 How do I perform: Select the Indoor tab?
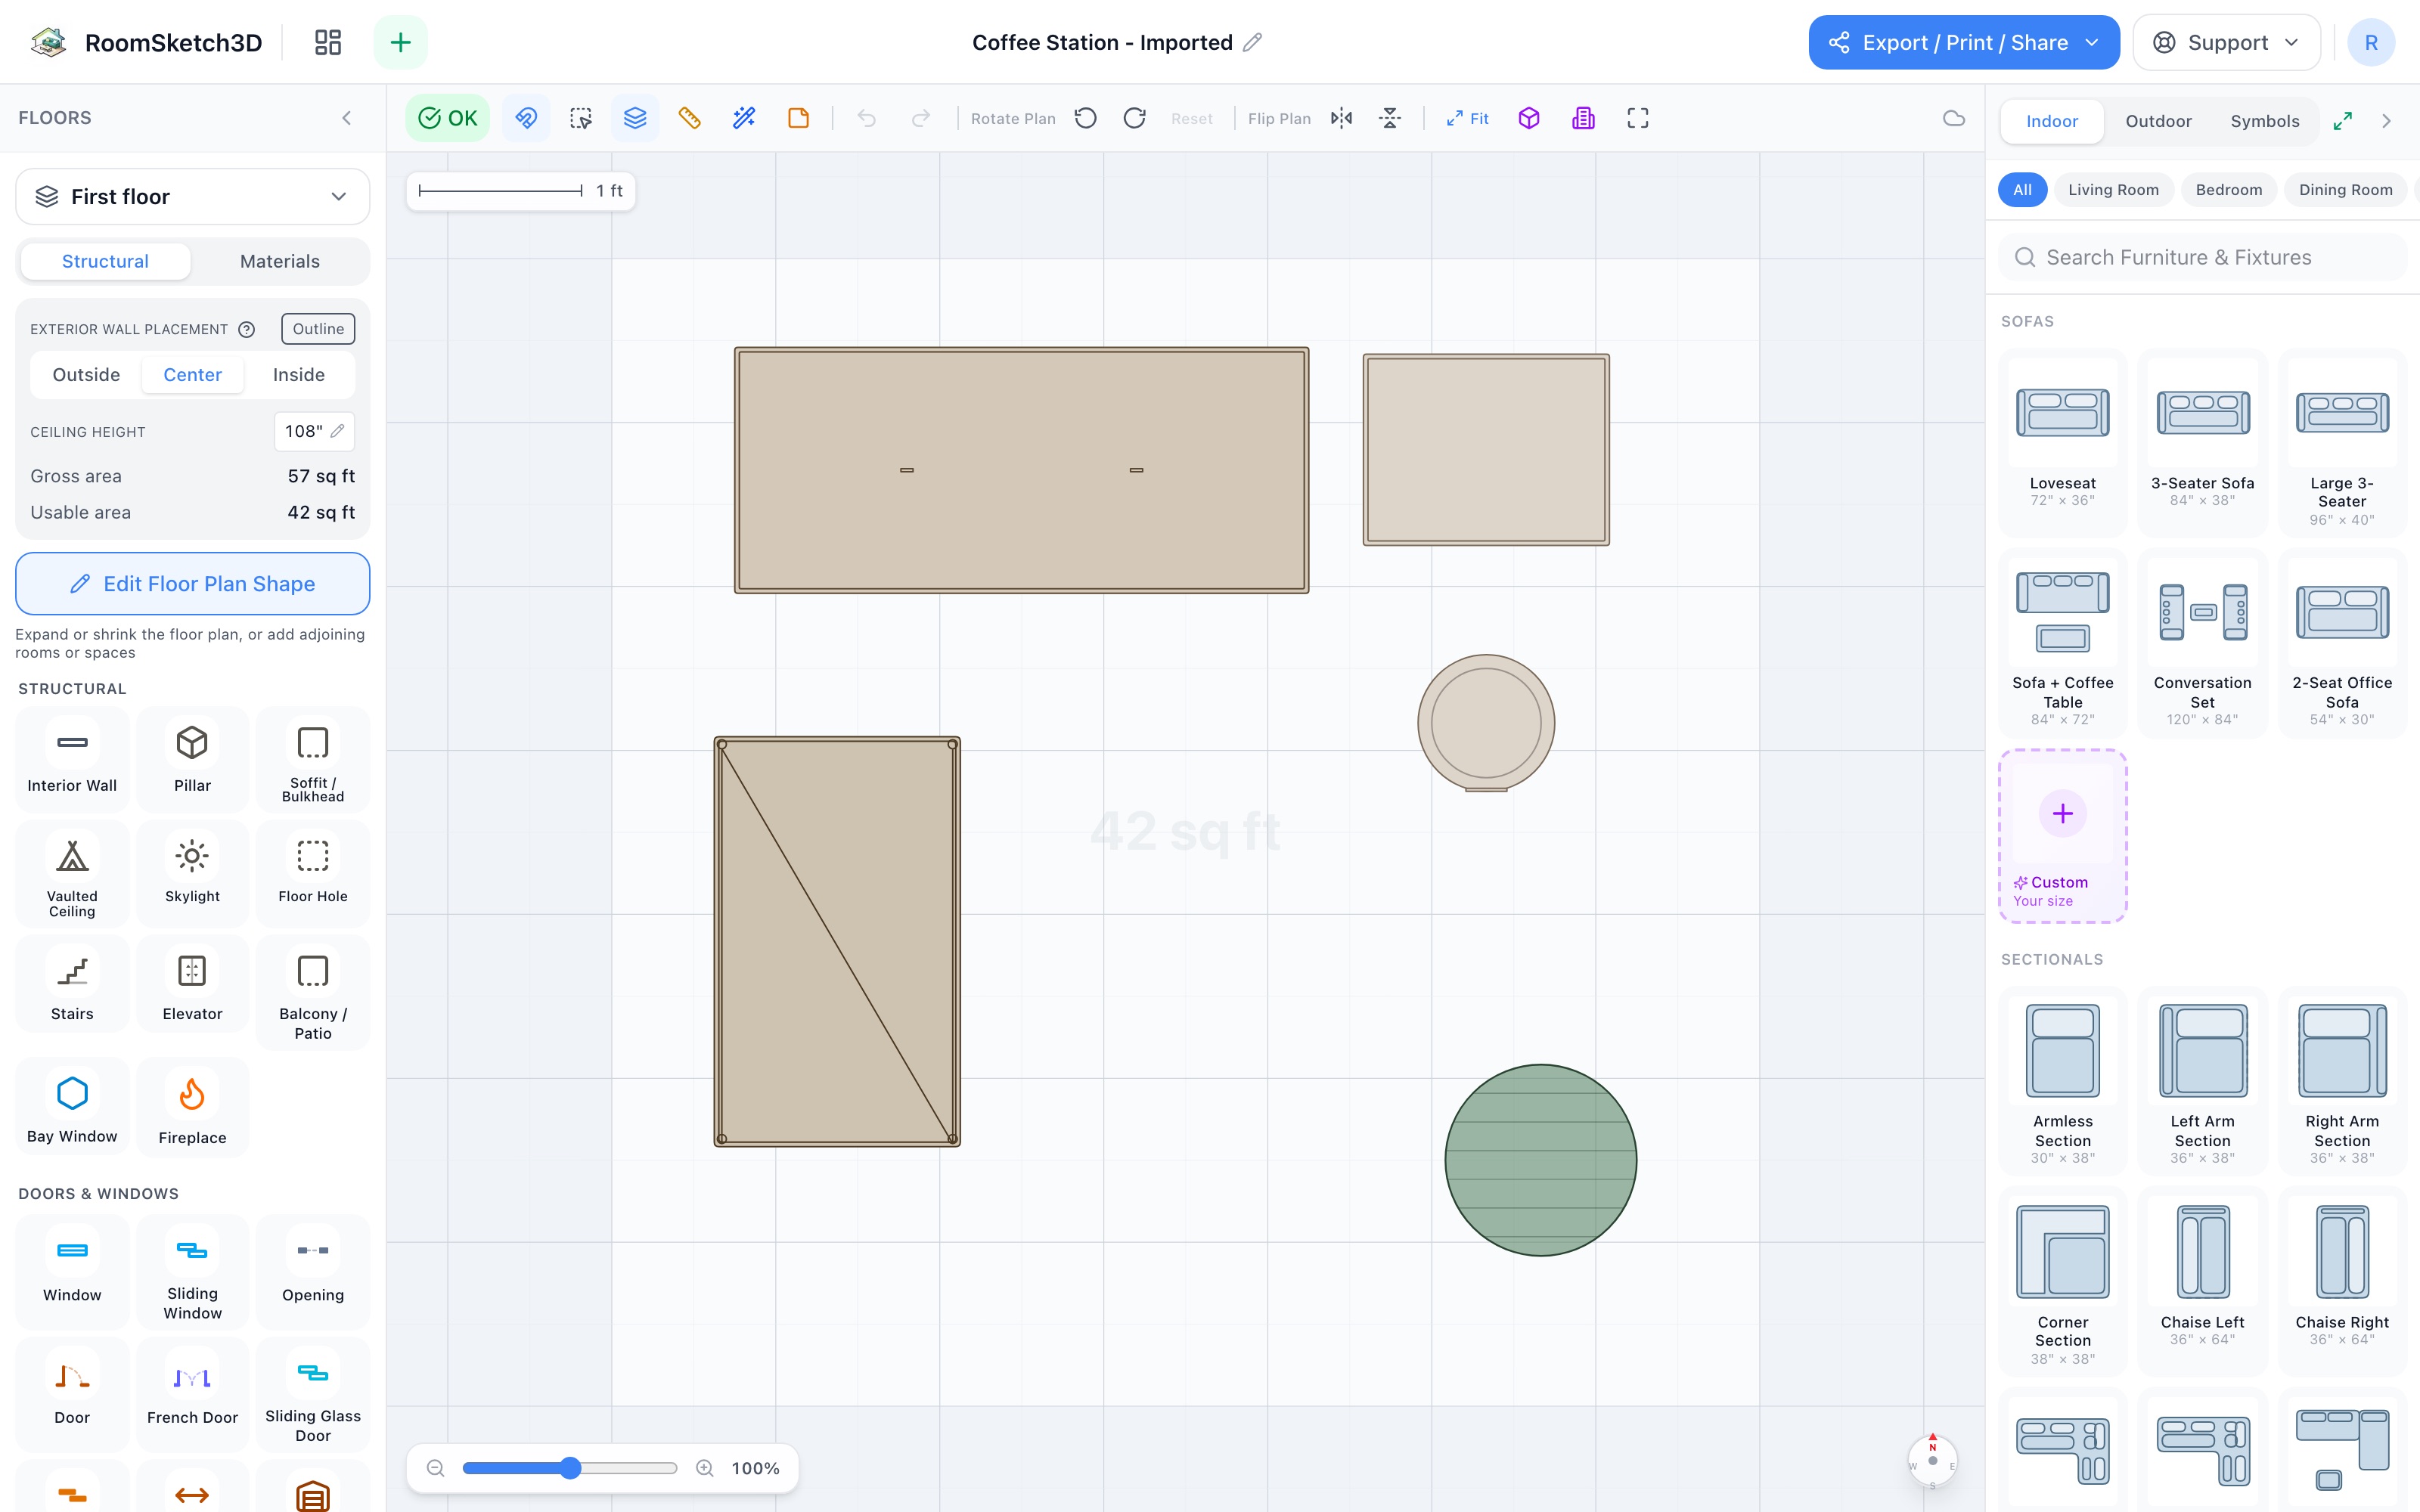pos(2052,121)
